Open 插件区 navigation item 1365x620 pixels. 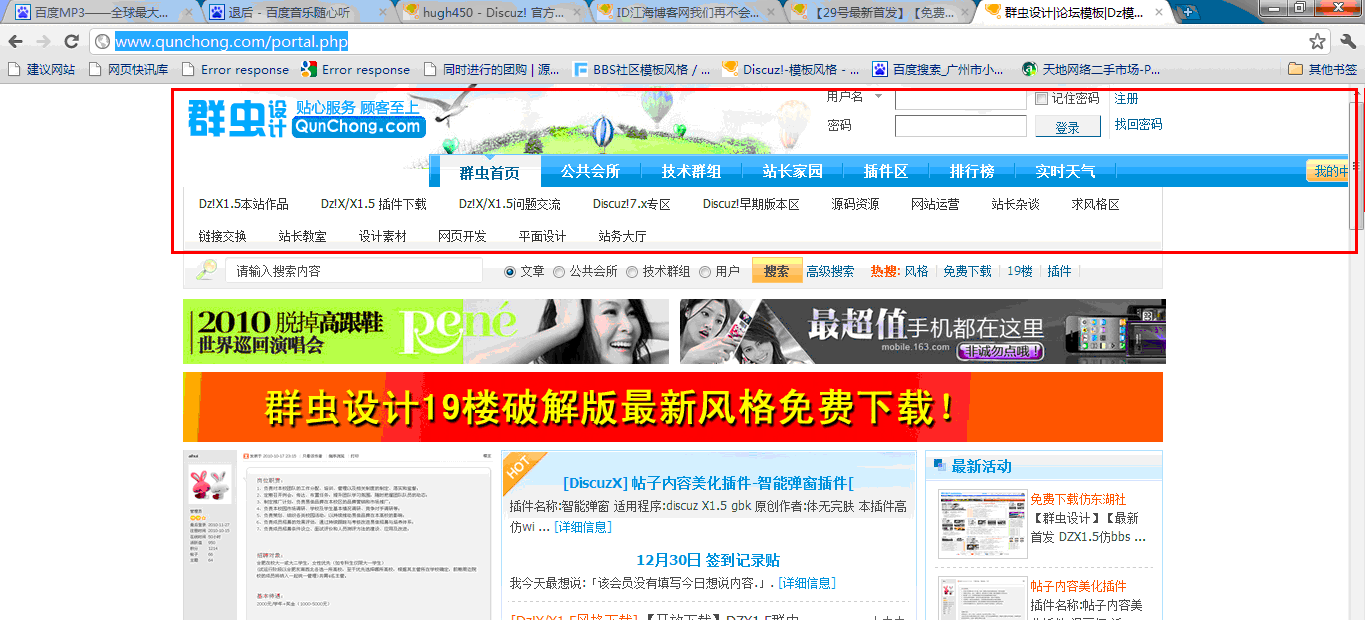point(886,171)
